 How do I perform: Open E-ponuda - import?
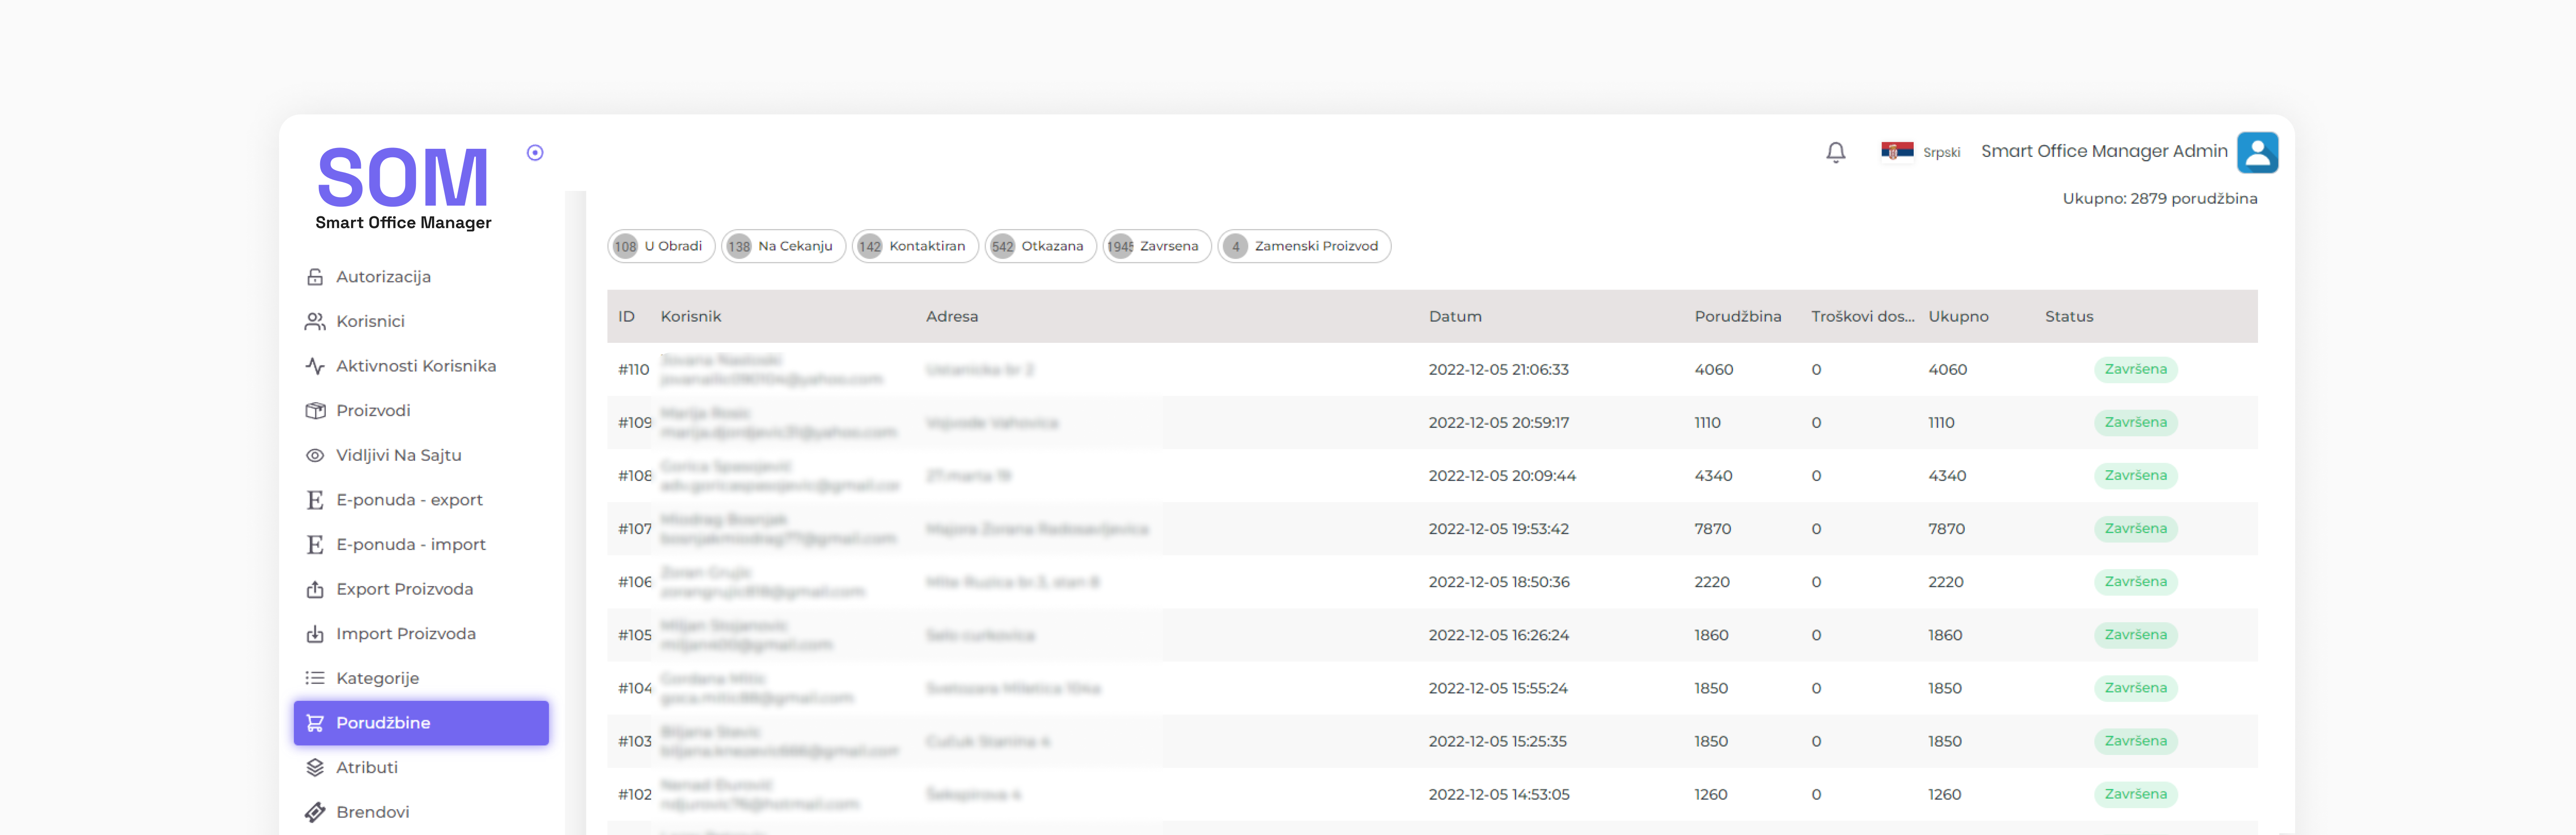(421, 544)
